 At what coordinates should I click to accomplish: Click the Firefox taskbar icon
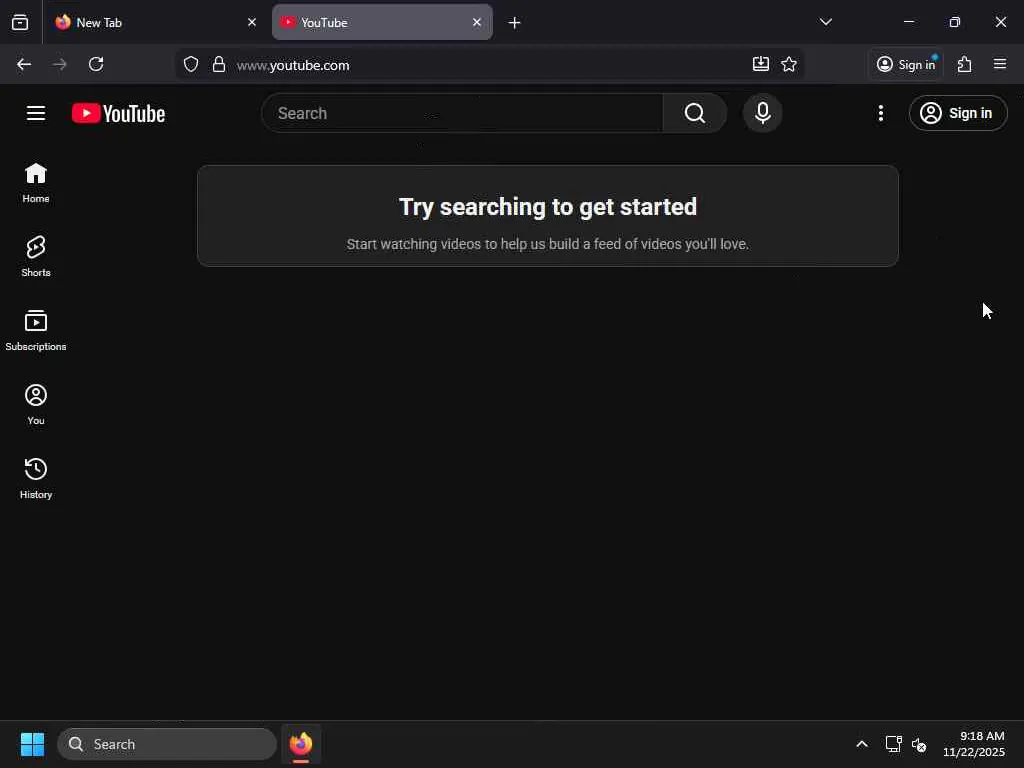pos(301,744)
